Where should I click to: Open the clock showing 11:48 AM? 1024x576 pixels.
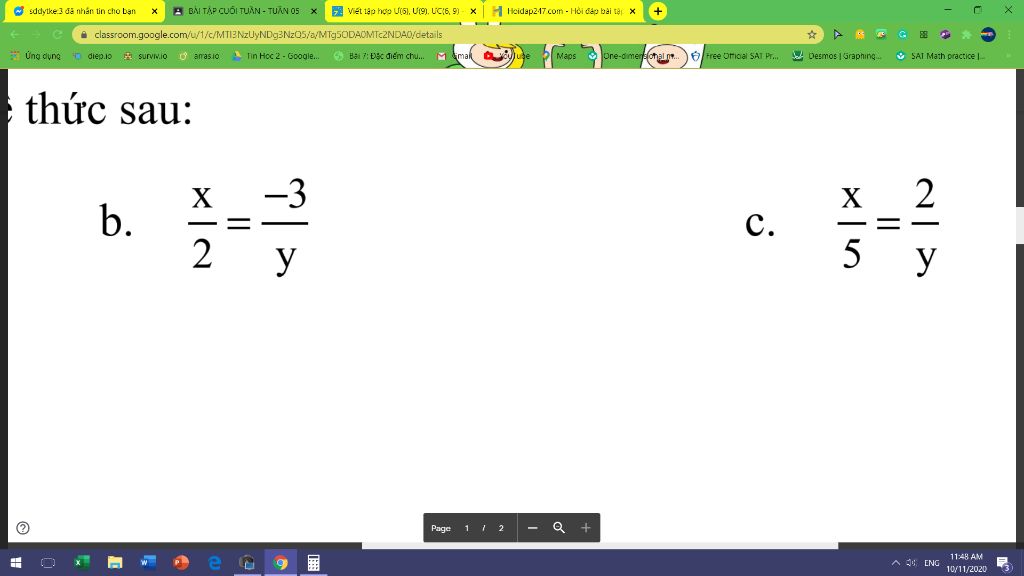pyautogui.click(x=967, y=562)
